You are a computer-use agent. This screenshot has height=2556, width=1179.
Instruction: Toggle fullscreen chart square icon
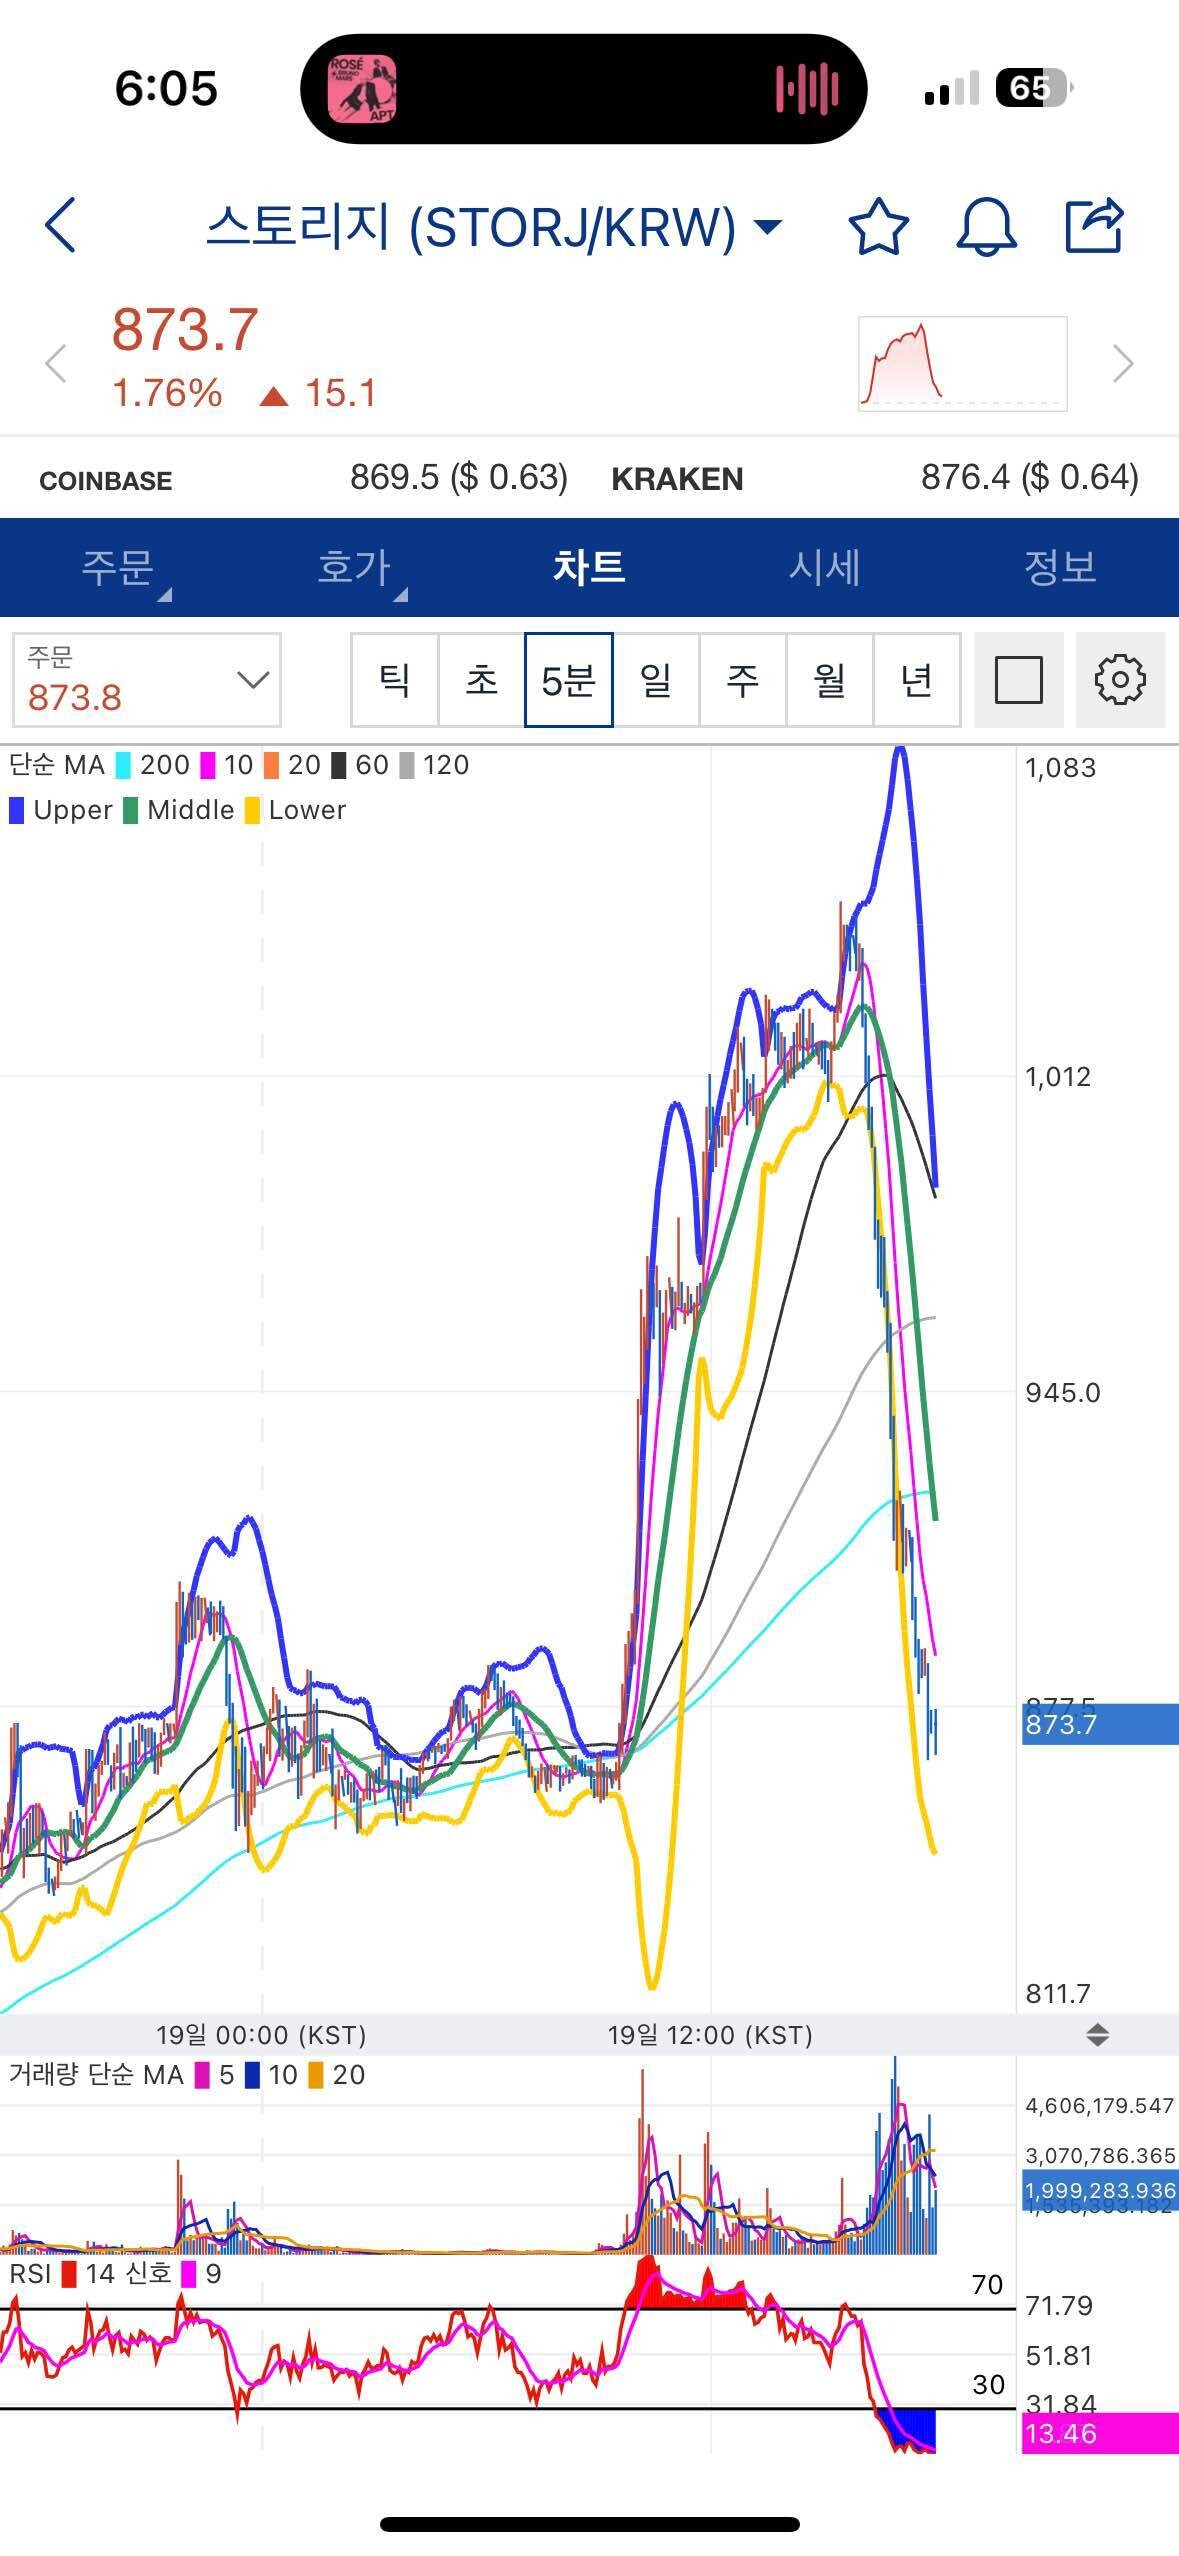[x=1018, y=680]
